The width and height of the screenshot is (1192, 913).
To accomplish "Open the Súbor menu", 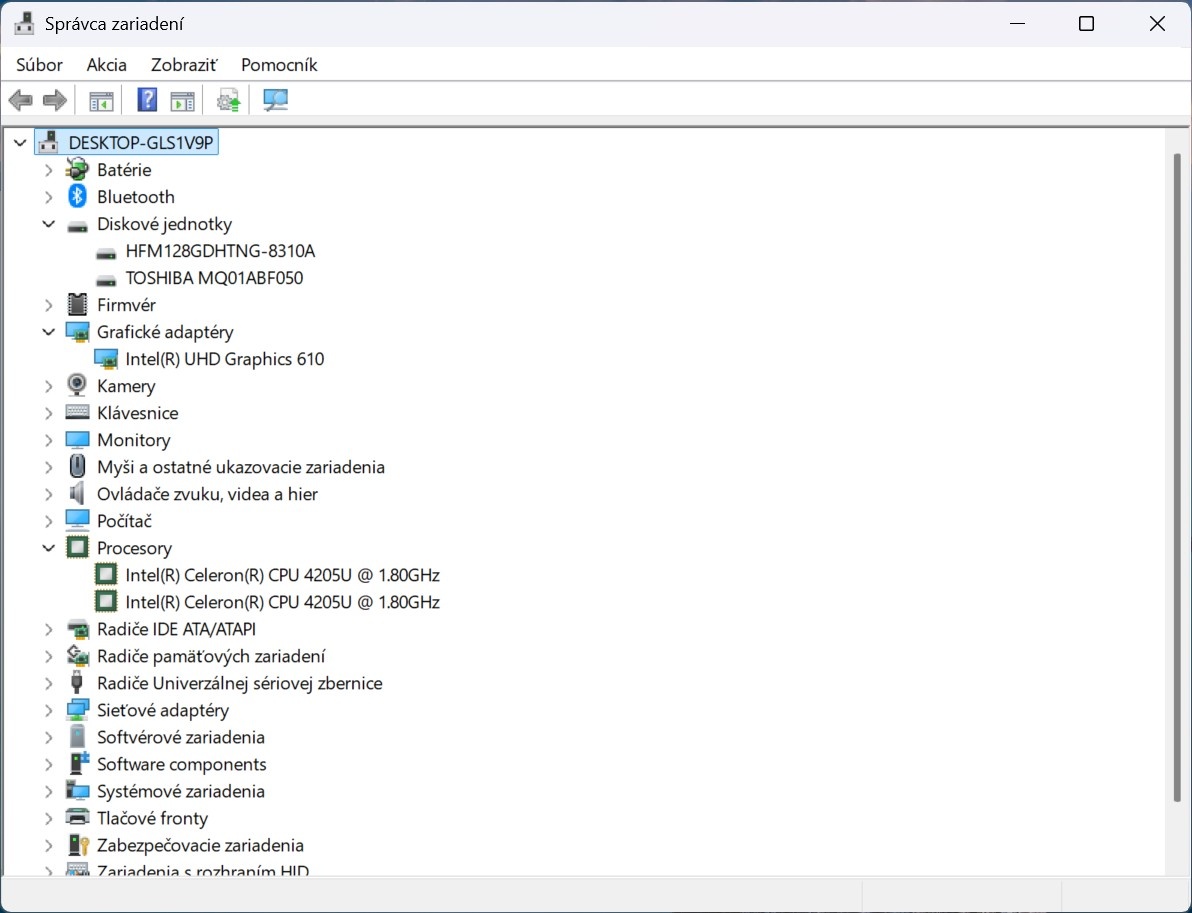I will (x=38, y=64).
